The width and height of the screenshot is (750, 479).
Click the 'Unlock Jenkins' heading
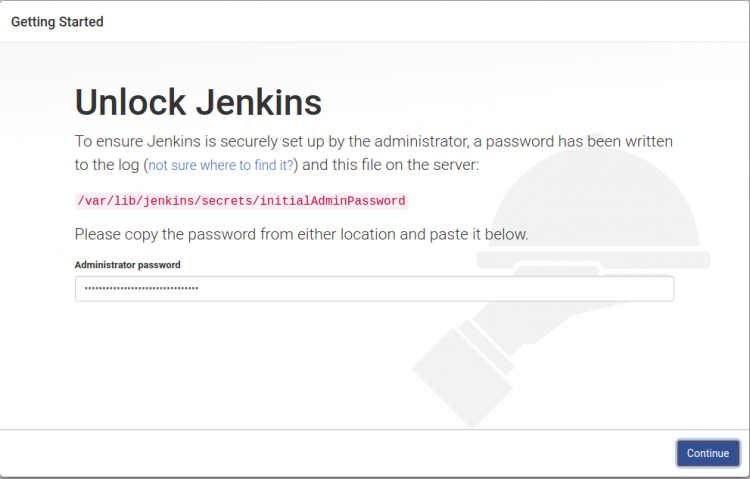click(x=198, y=102)
